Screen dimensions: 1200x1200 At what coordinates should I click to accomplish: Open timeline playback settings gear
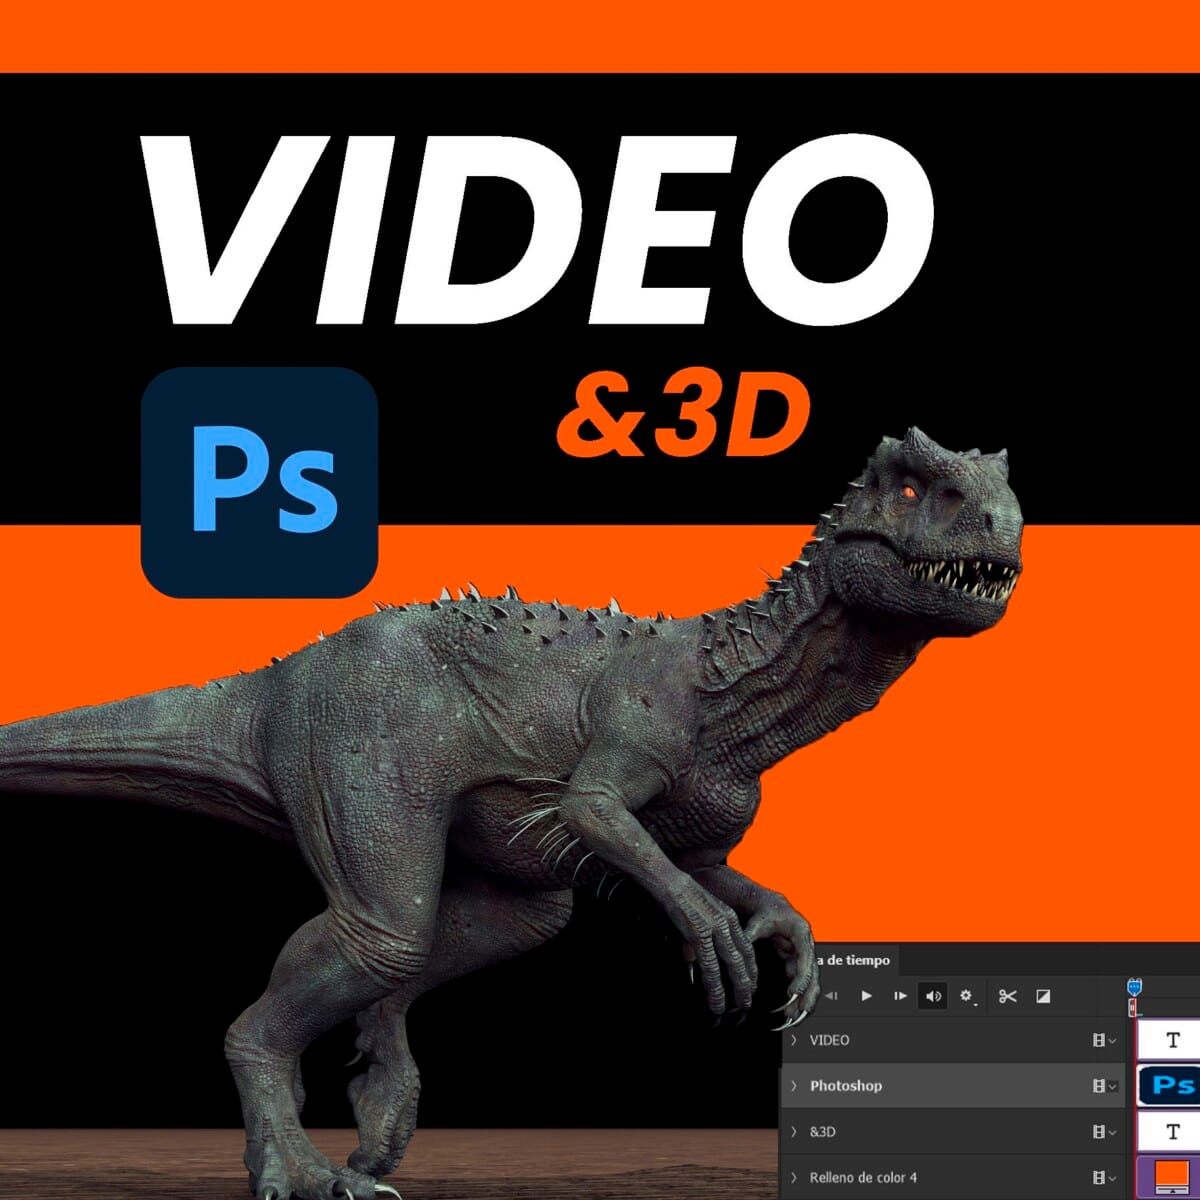966,996
